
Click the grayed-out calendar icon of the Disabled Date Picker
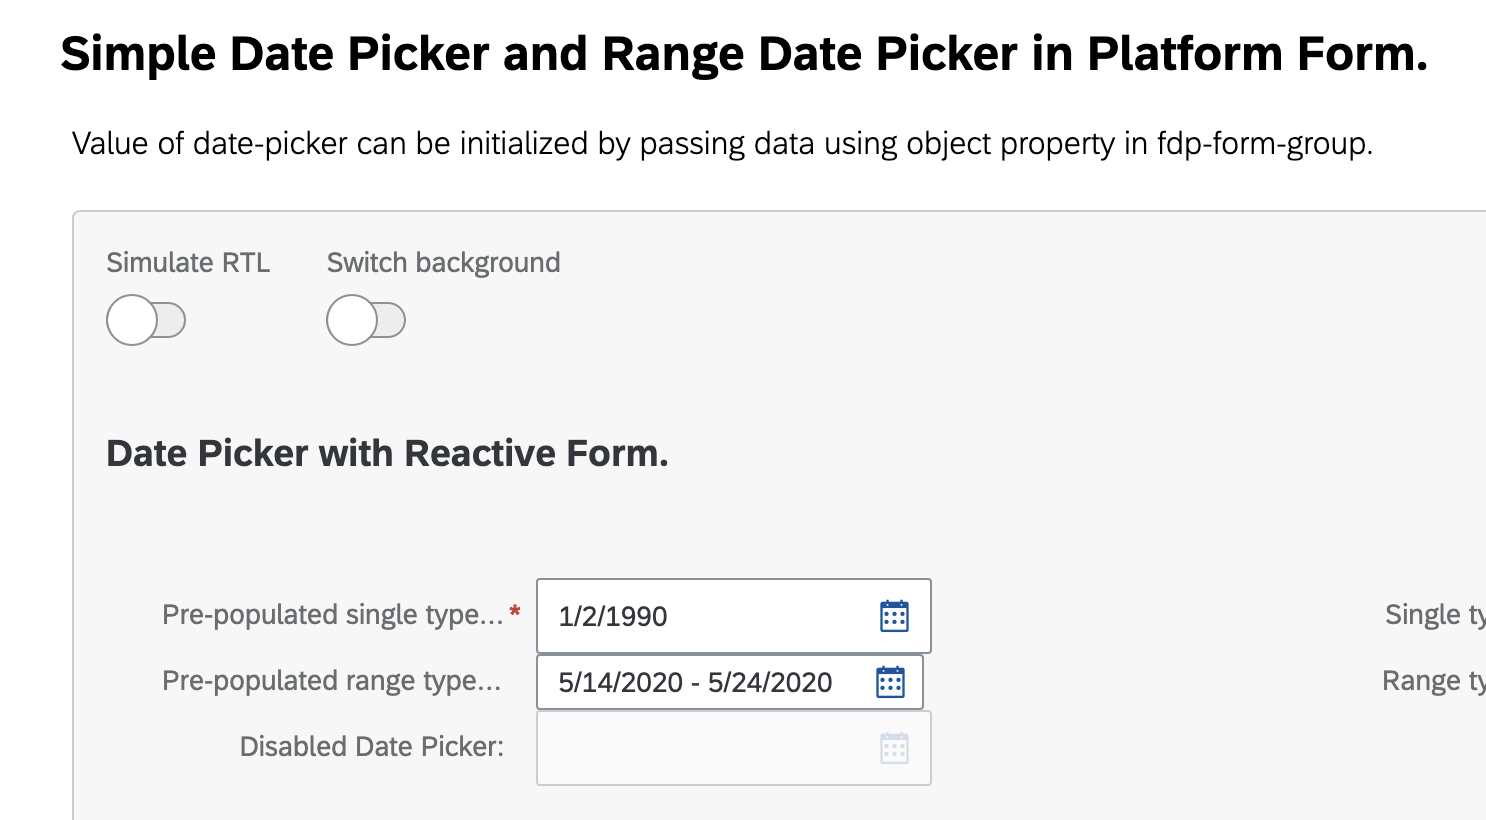[x=893, y=747]
